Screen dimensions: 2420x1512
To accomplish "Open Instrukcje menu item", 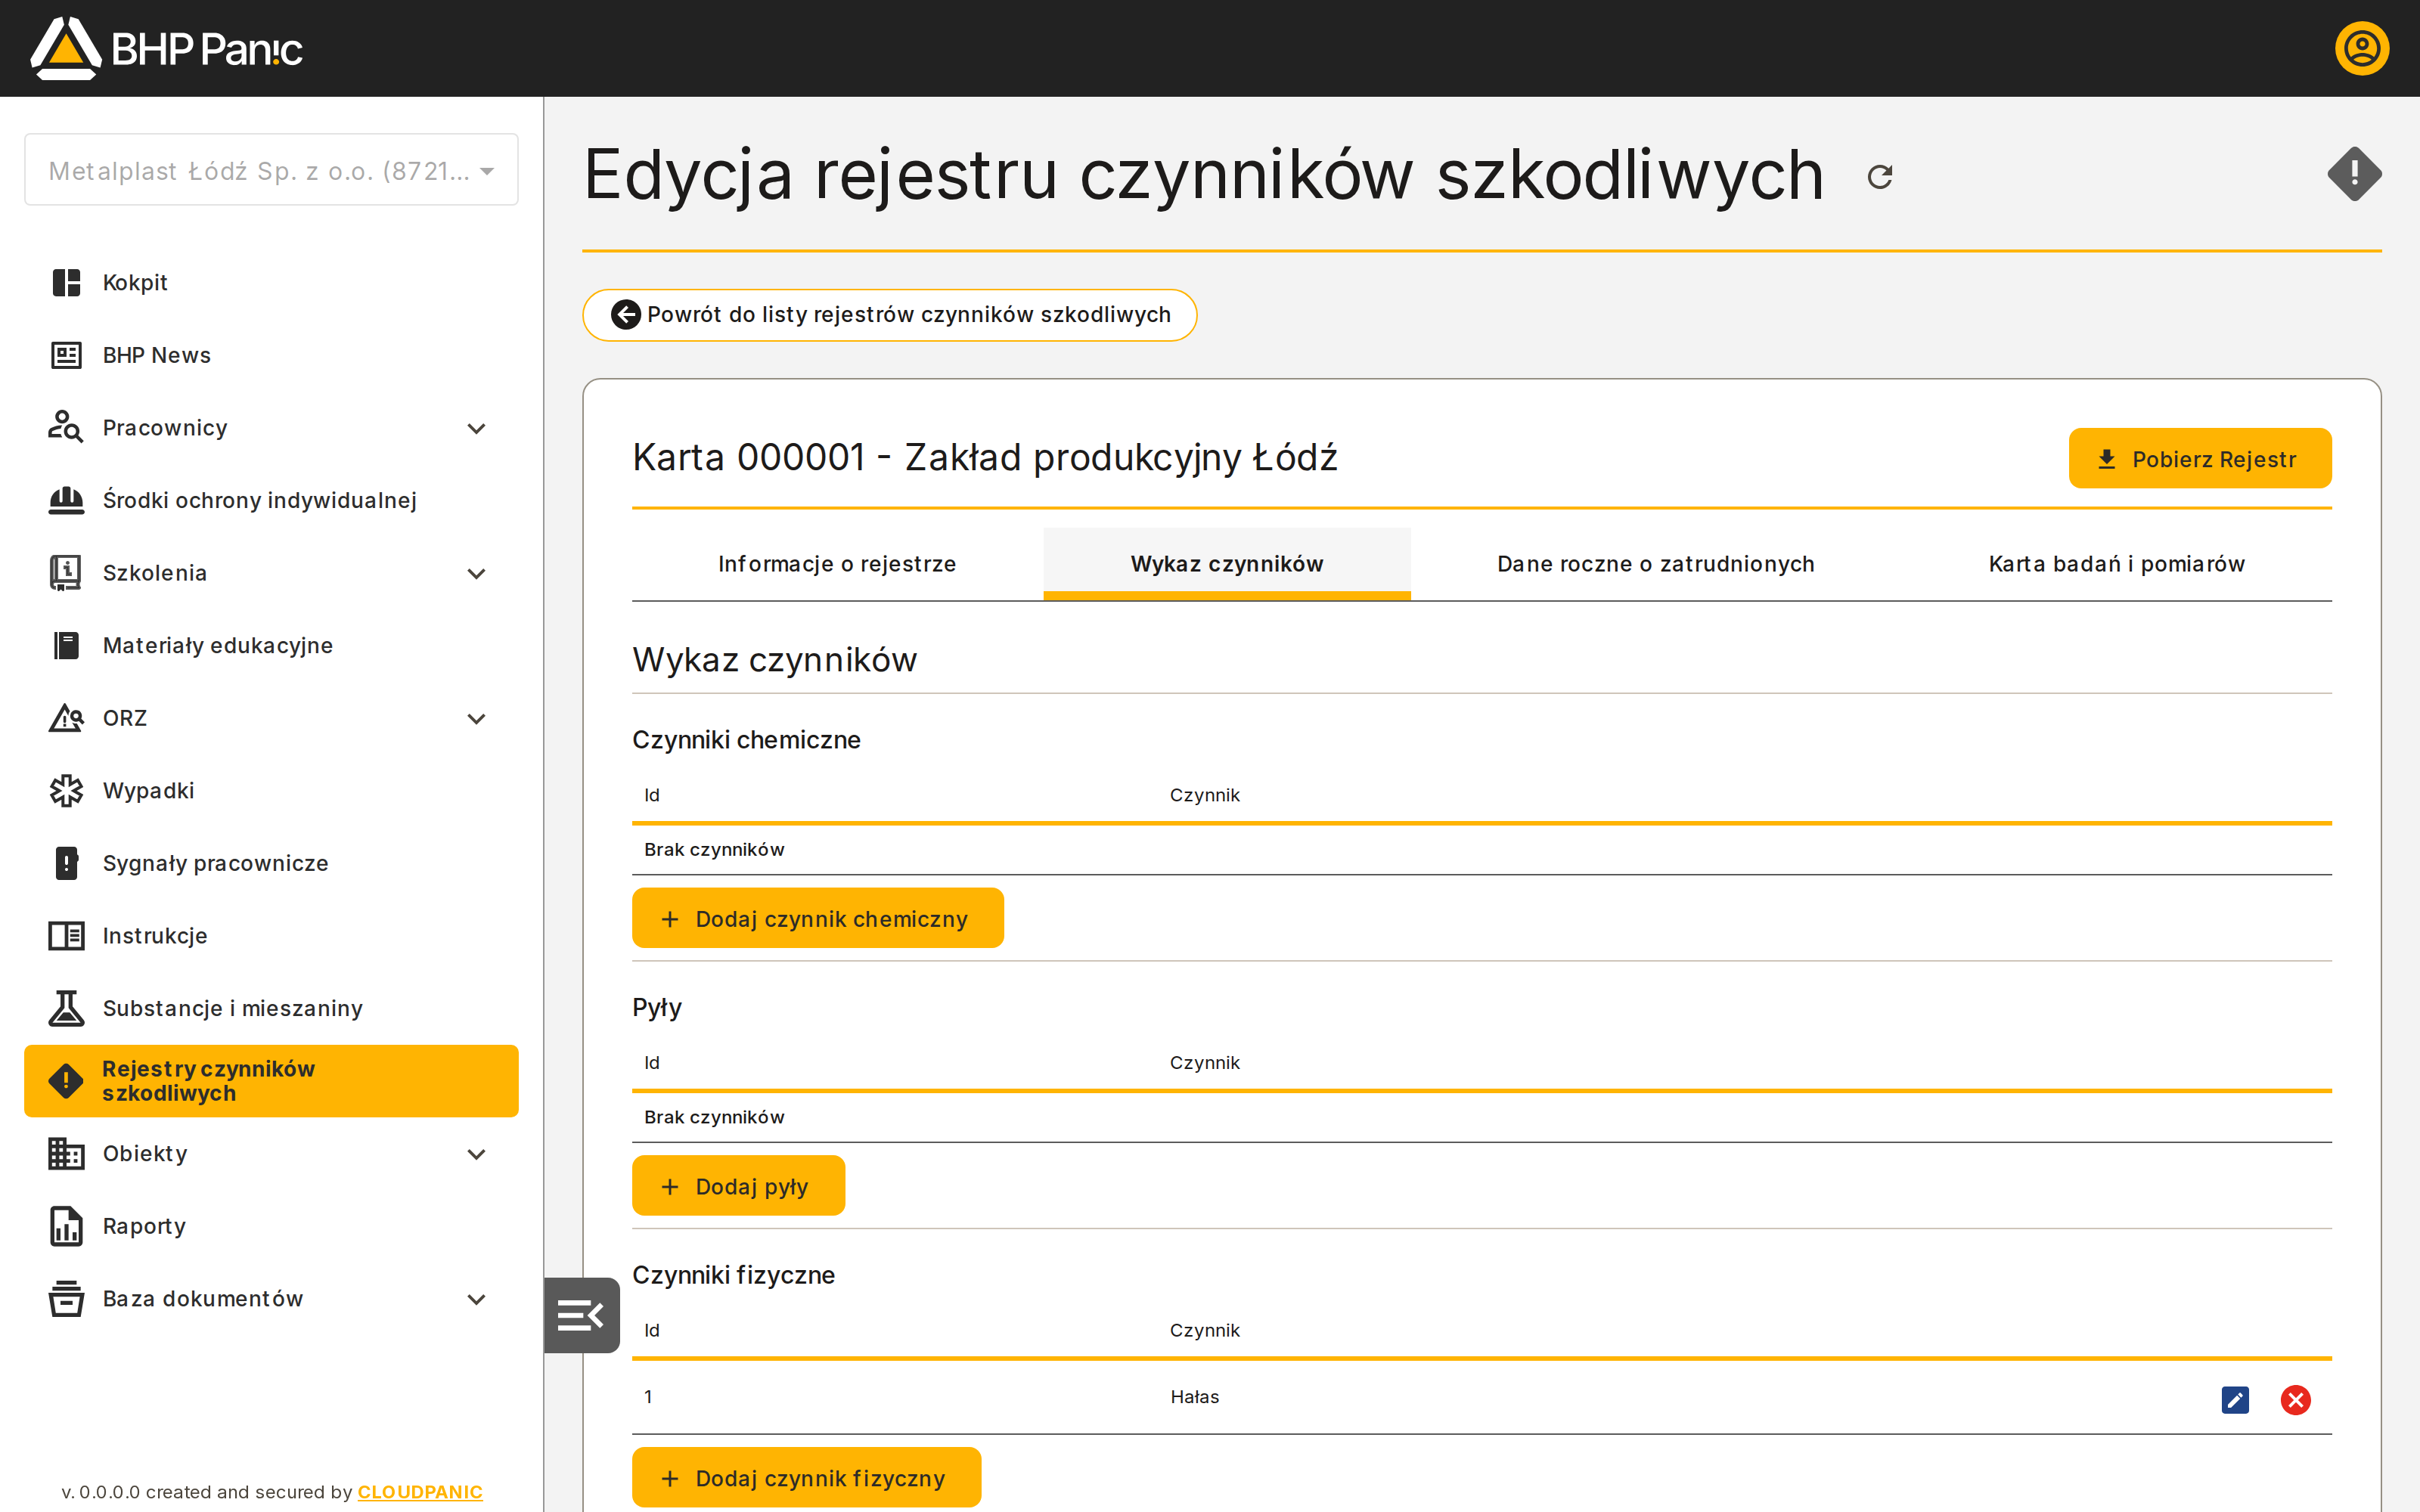I will coord(271,936).
